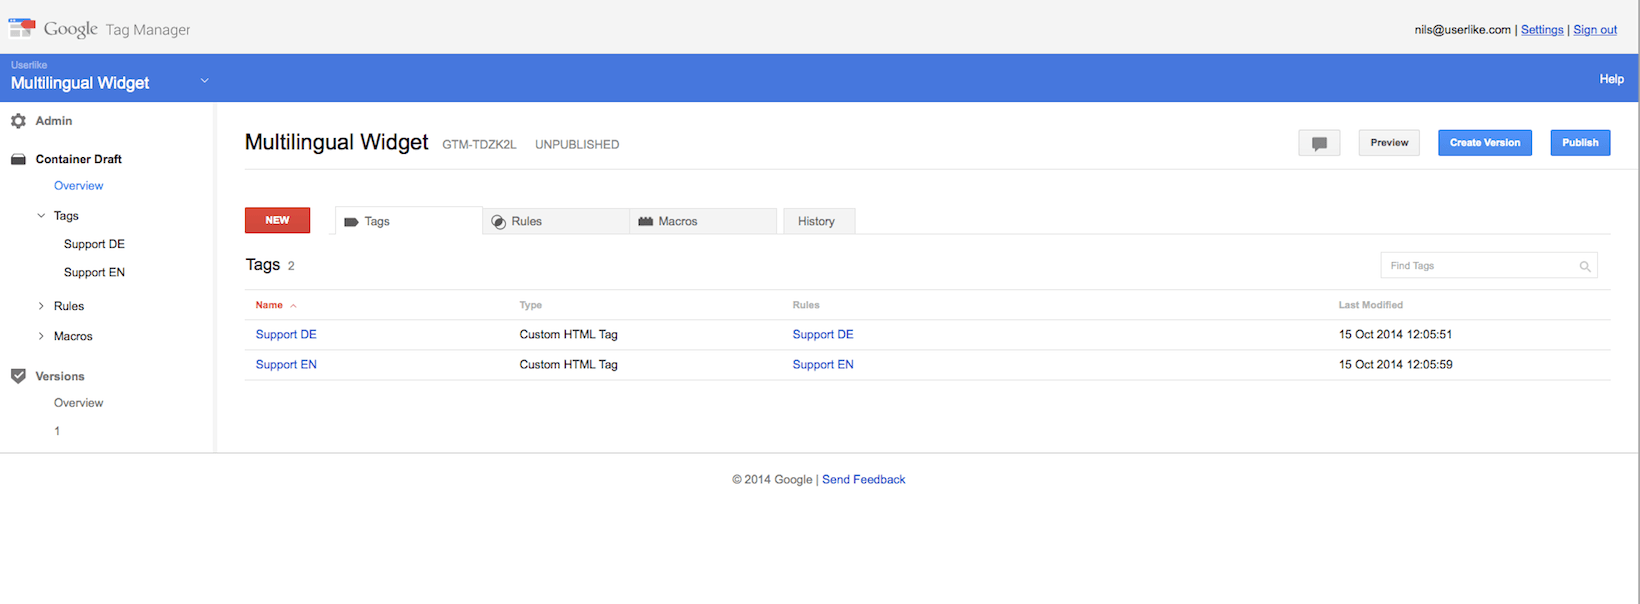Click the Versions shield checkmark icon
This screenshot has height=604, width=1640.
(18, 376)
